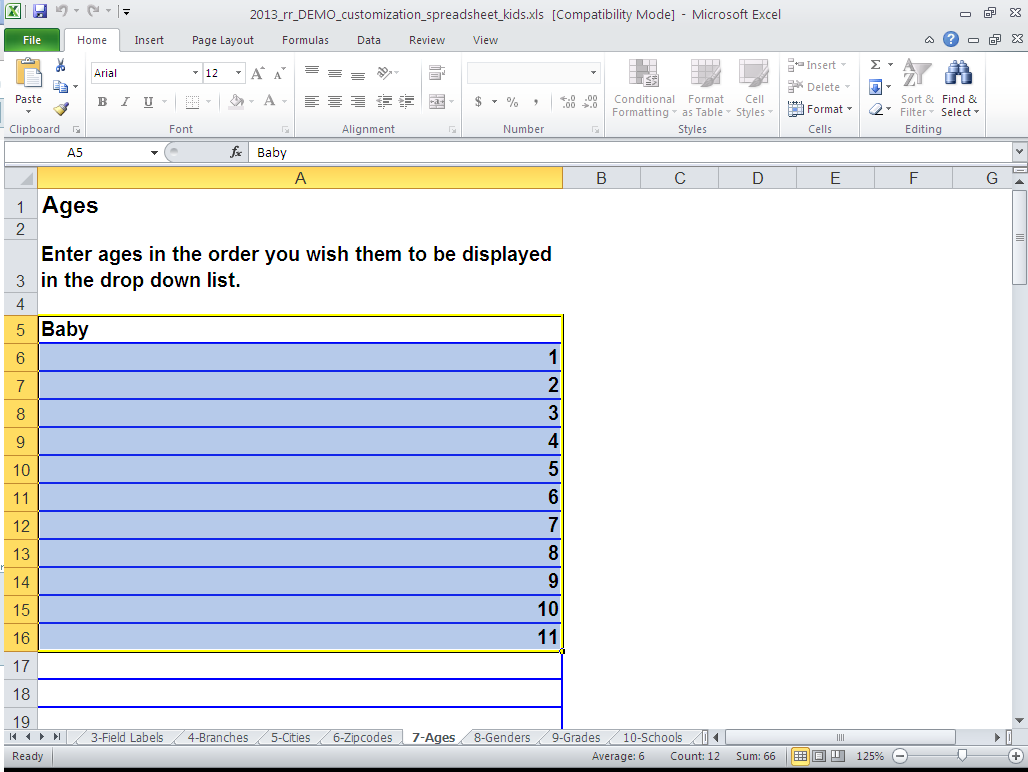Click the AutoSum sigma icon
The width and height of the screenshot is (1028, 772).
(875, 65)
